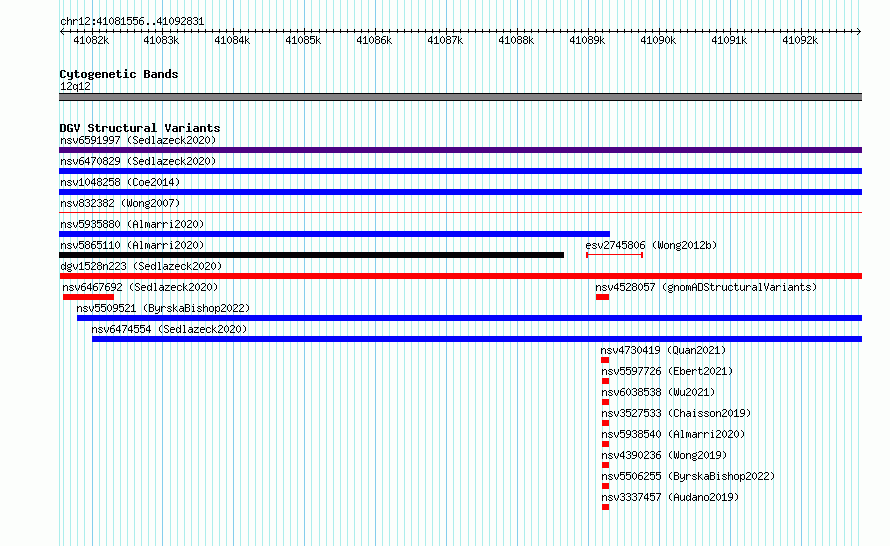Click the 41087k ruler tick label
Viewport: 890px width, 546px height.
[445, 40]
